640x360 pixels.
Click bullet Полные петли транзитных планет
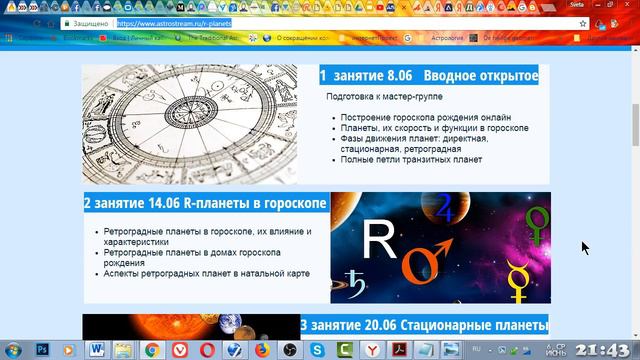[x=411, y=160]
